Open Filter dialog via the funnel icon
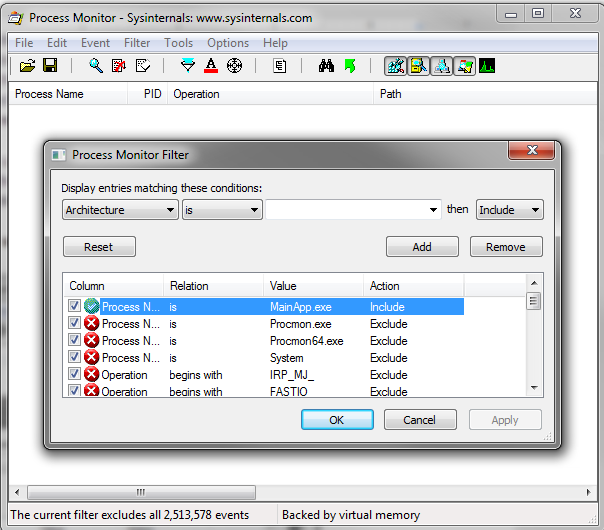Viewport: 604px width, 530px height. click(x=188, y=66)
